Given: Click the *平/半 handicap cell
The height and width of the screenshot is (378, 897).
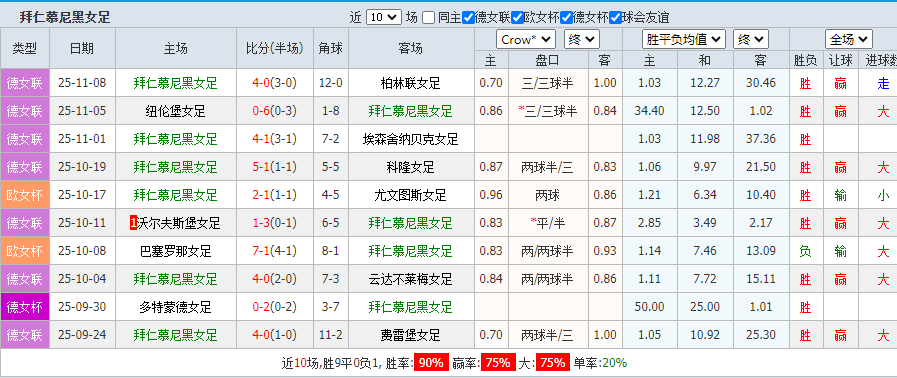Looking at the screenshot, I should pos(547,224).
